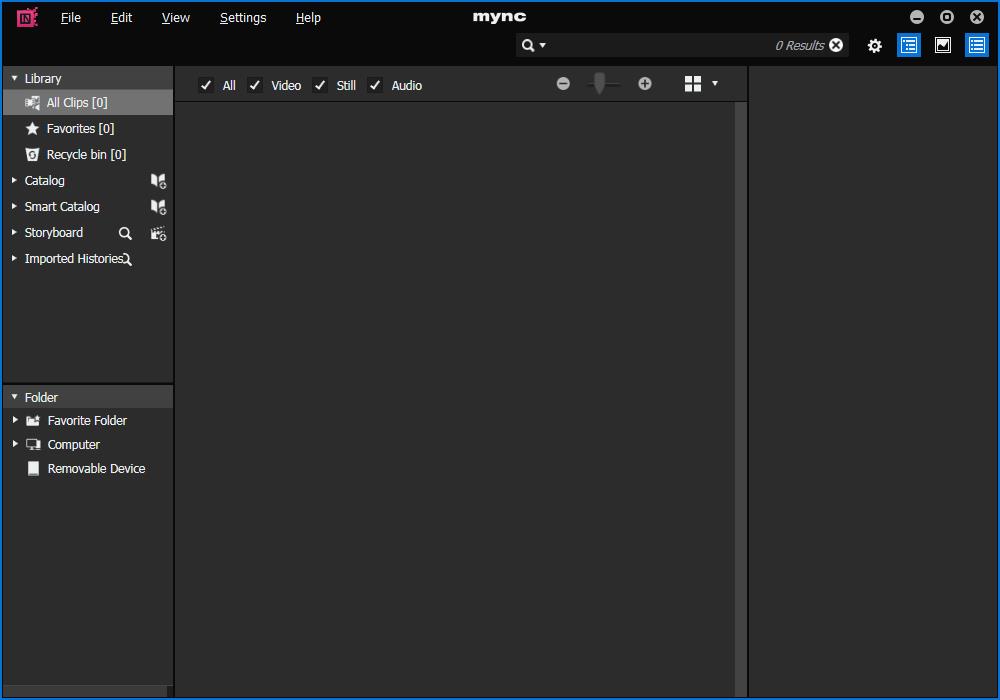
Task: Click the sidebar horizontal scrollbar
Action: [x=85, y=691]
